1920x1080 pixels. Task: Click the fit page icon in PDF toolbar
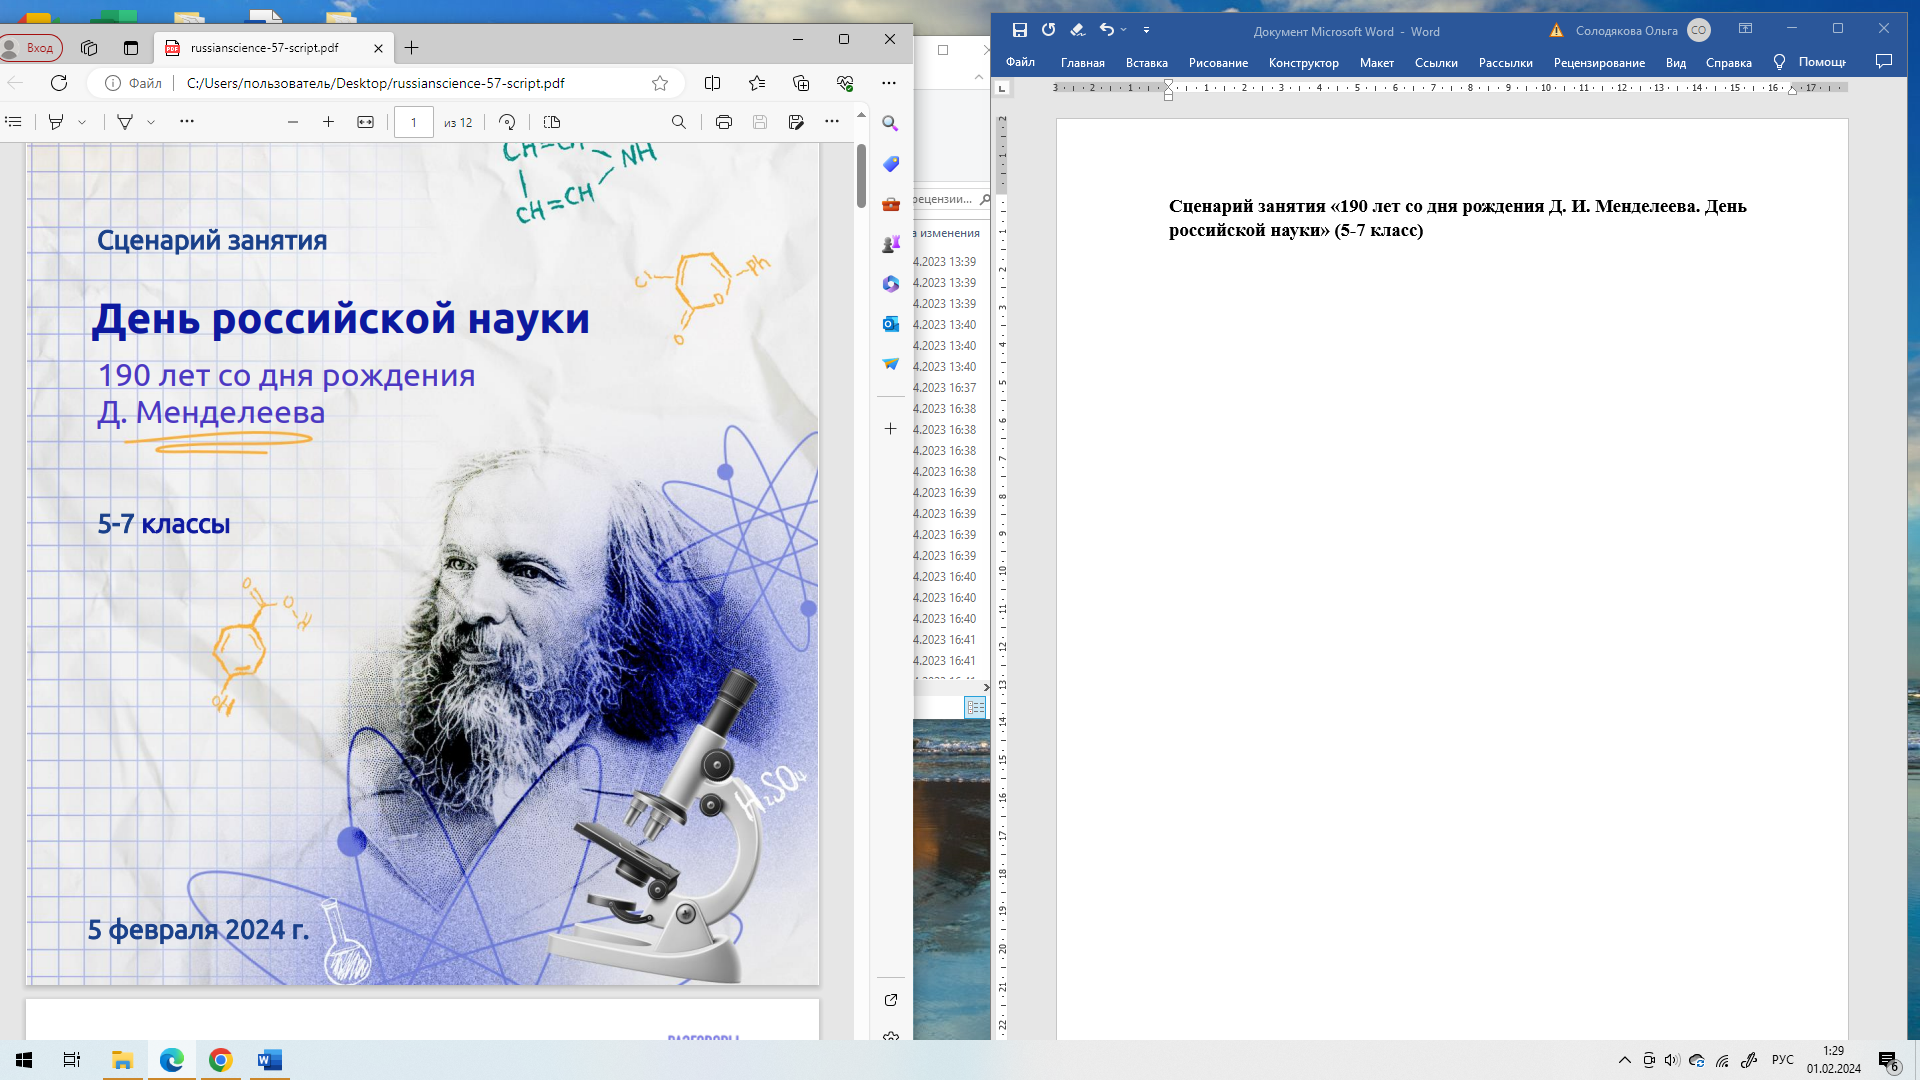point(365,121)
